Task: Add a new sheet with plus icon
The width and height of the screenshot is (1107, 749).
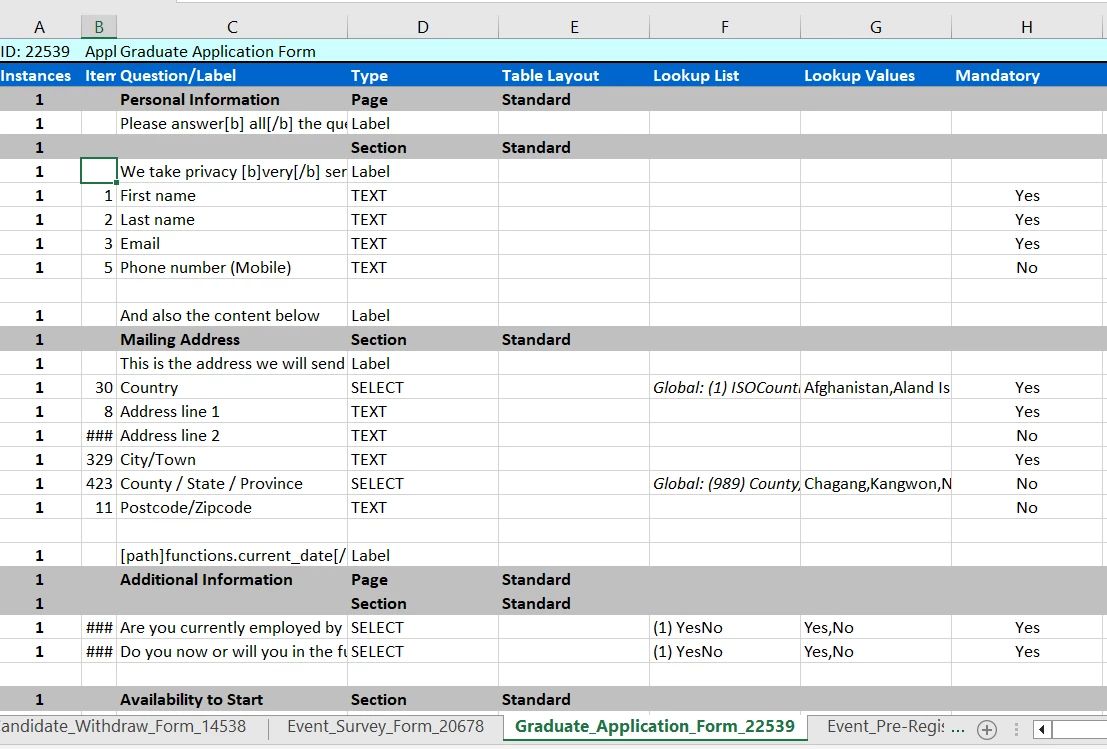Action: click(987, 729)
